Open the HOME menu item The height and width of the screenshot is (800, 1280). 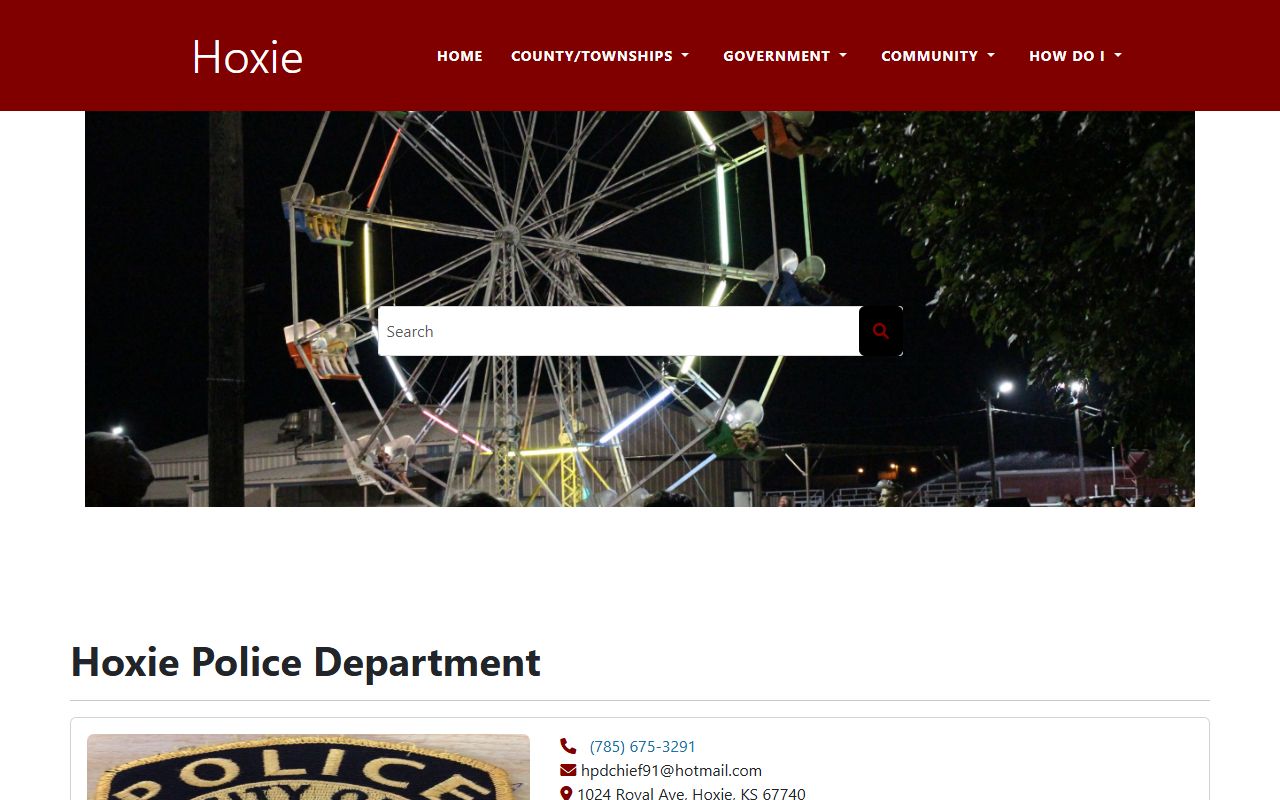(460, 56)
